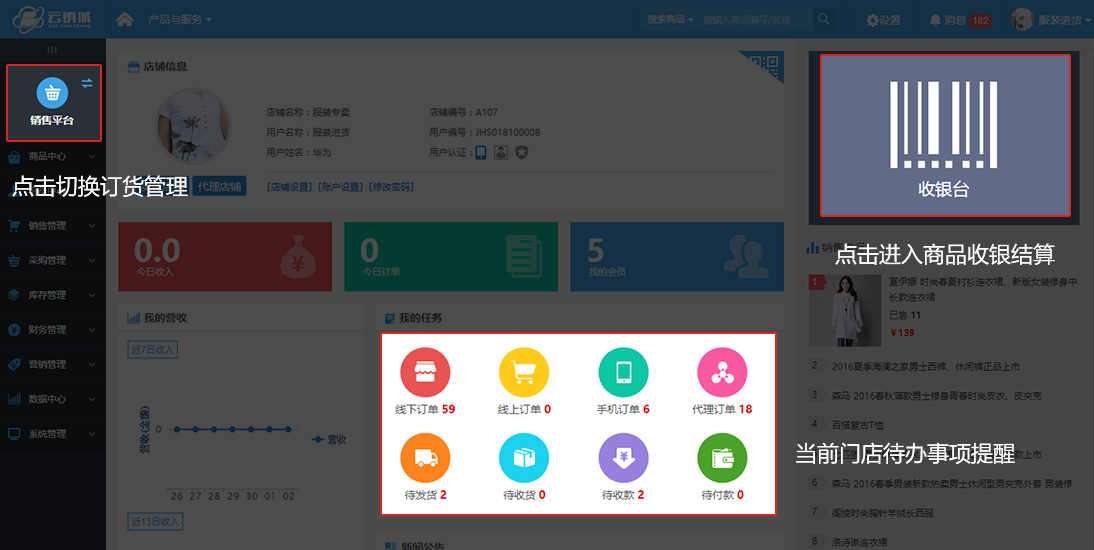Open the top-ranked product thumbnail
Viewport: 1094px width, 550px height.
click(845, 311)
